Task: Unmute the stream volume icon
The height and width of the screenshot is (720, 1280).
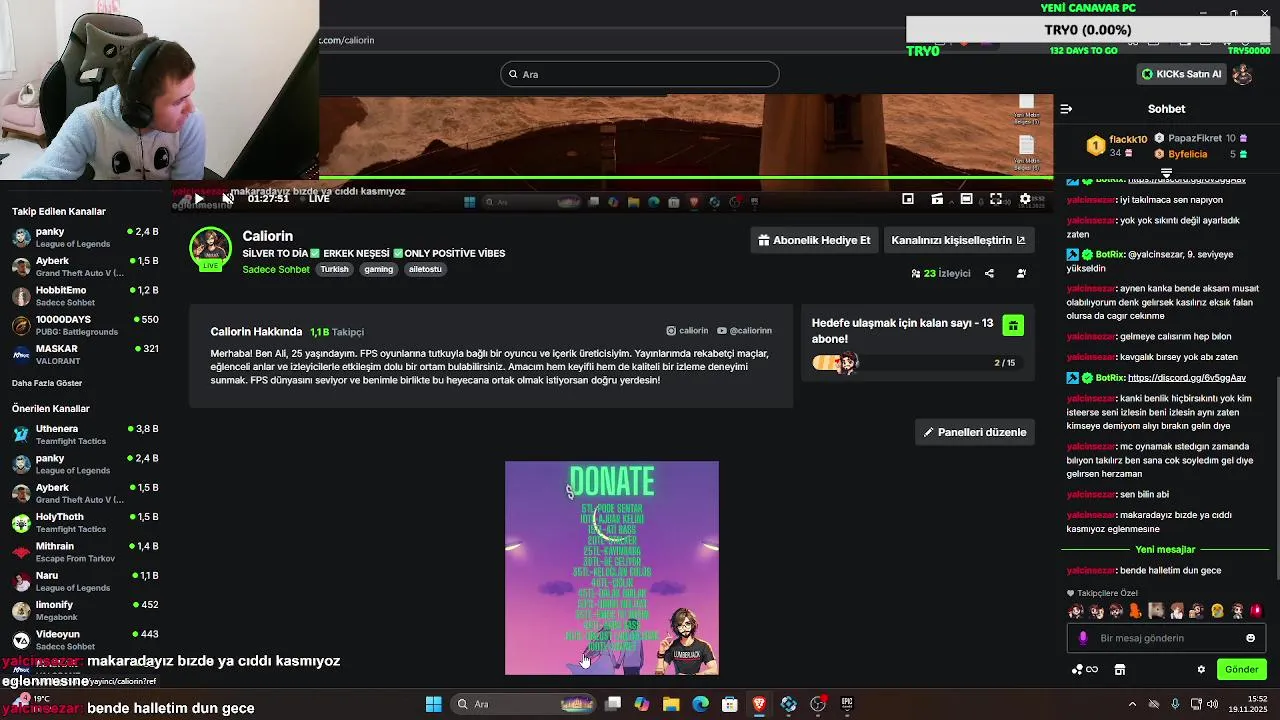Action: 228,199
